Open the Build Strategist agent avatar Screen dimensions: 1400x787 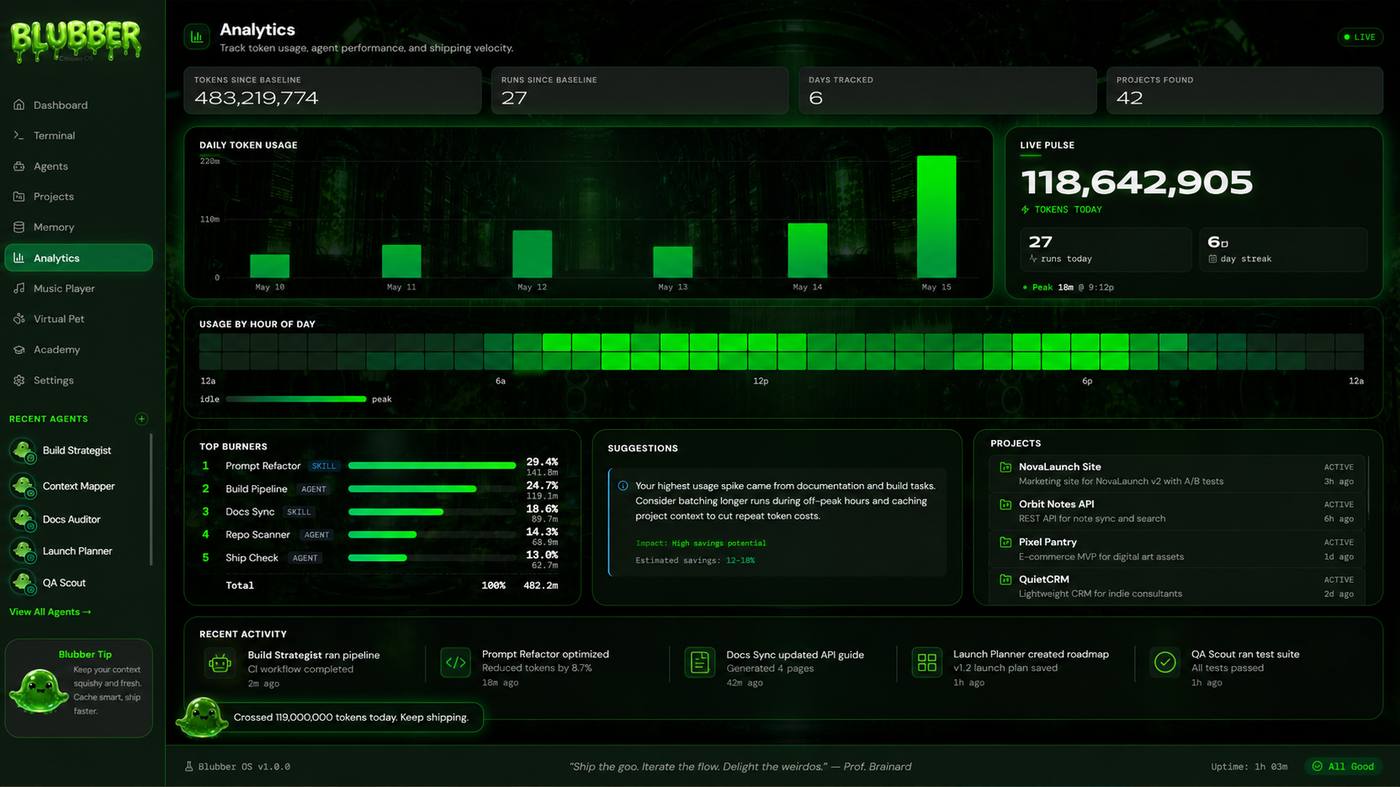[23, 451]
